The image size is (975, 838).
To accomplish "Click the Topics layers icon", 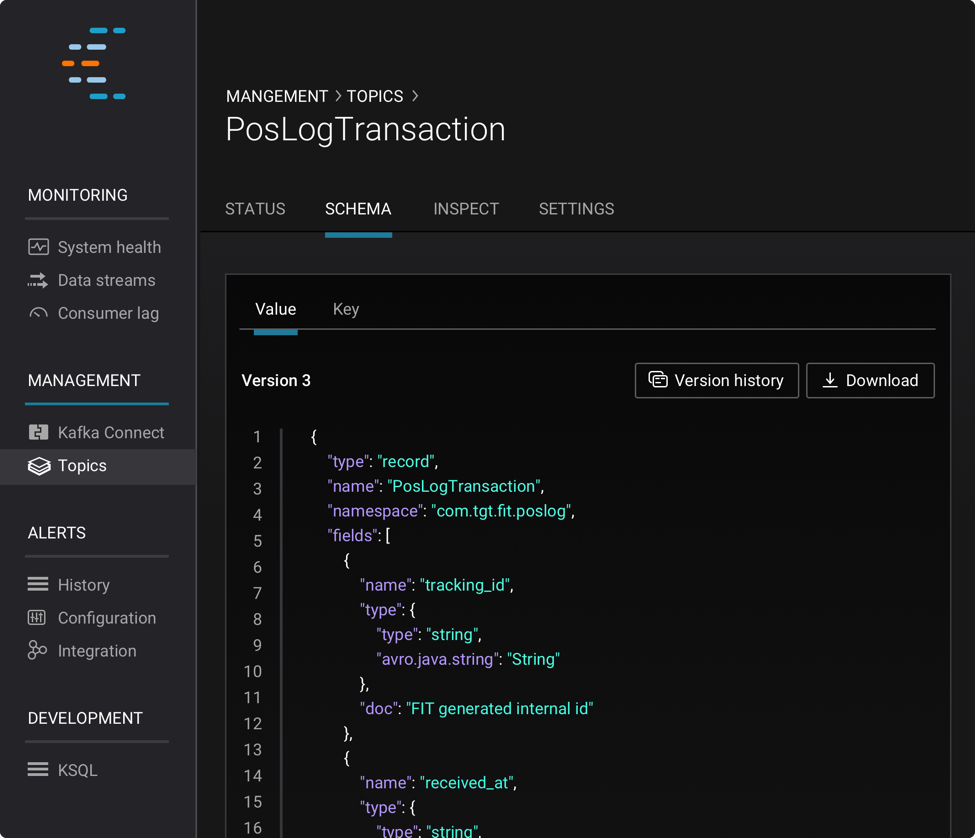I will tap(39, 466).
